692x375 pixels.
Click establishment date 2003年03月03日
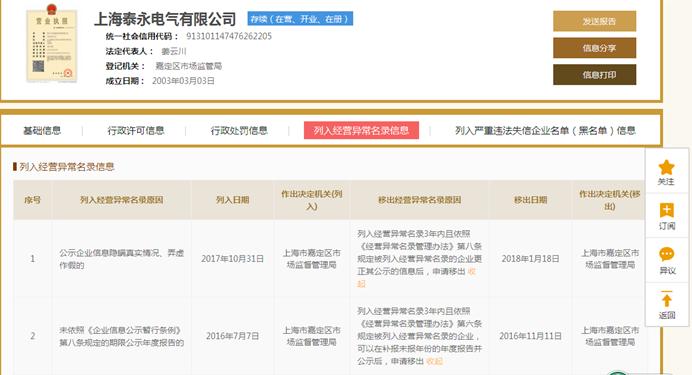pyautogui.click(x=183, y=81)
